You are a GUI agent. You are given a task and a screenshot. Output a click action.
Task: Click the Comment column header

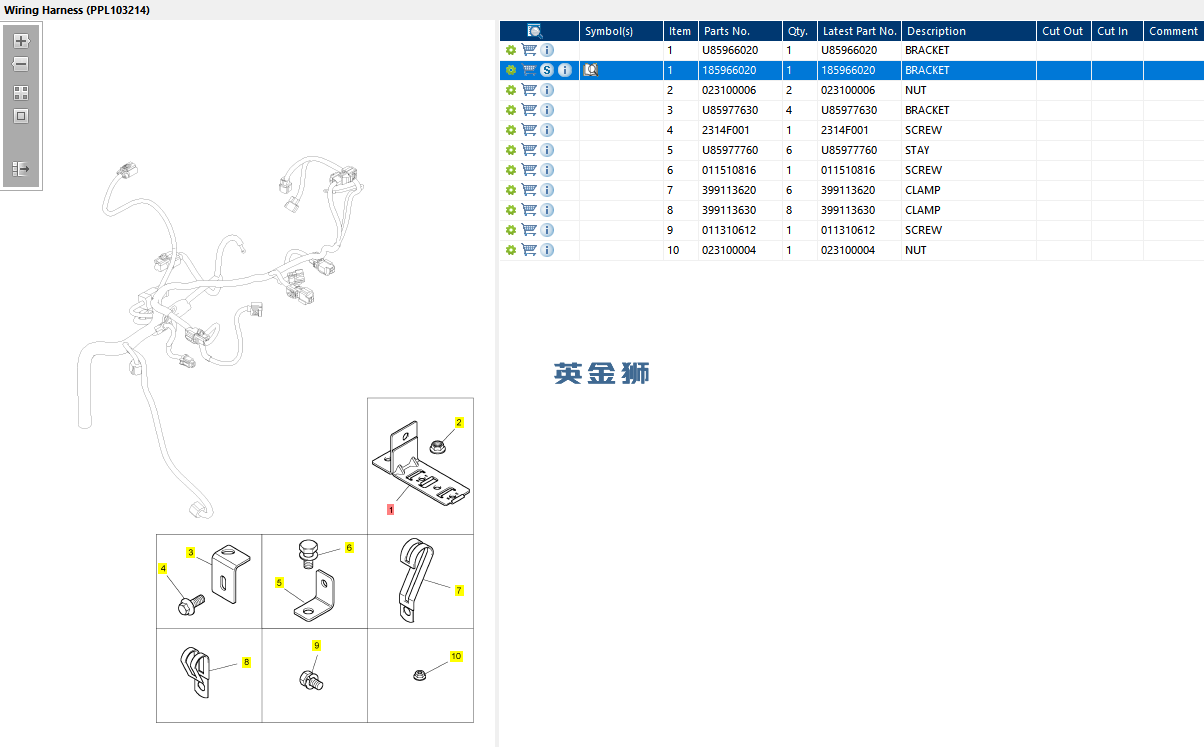click(x=1173, y=31)
